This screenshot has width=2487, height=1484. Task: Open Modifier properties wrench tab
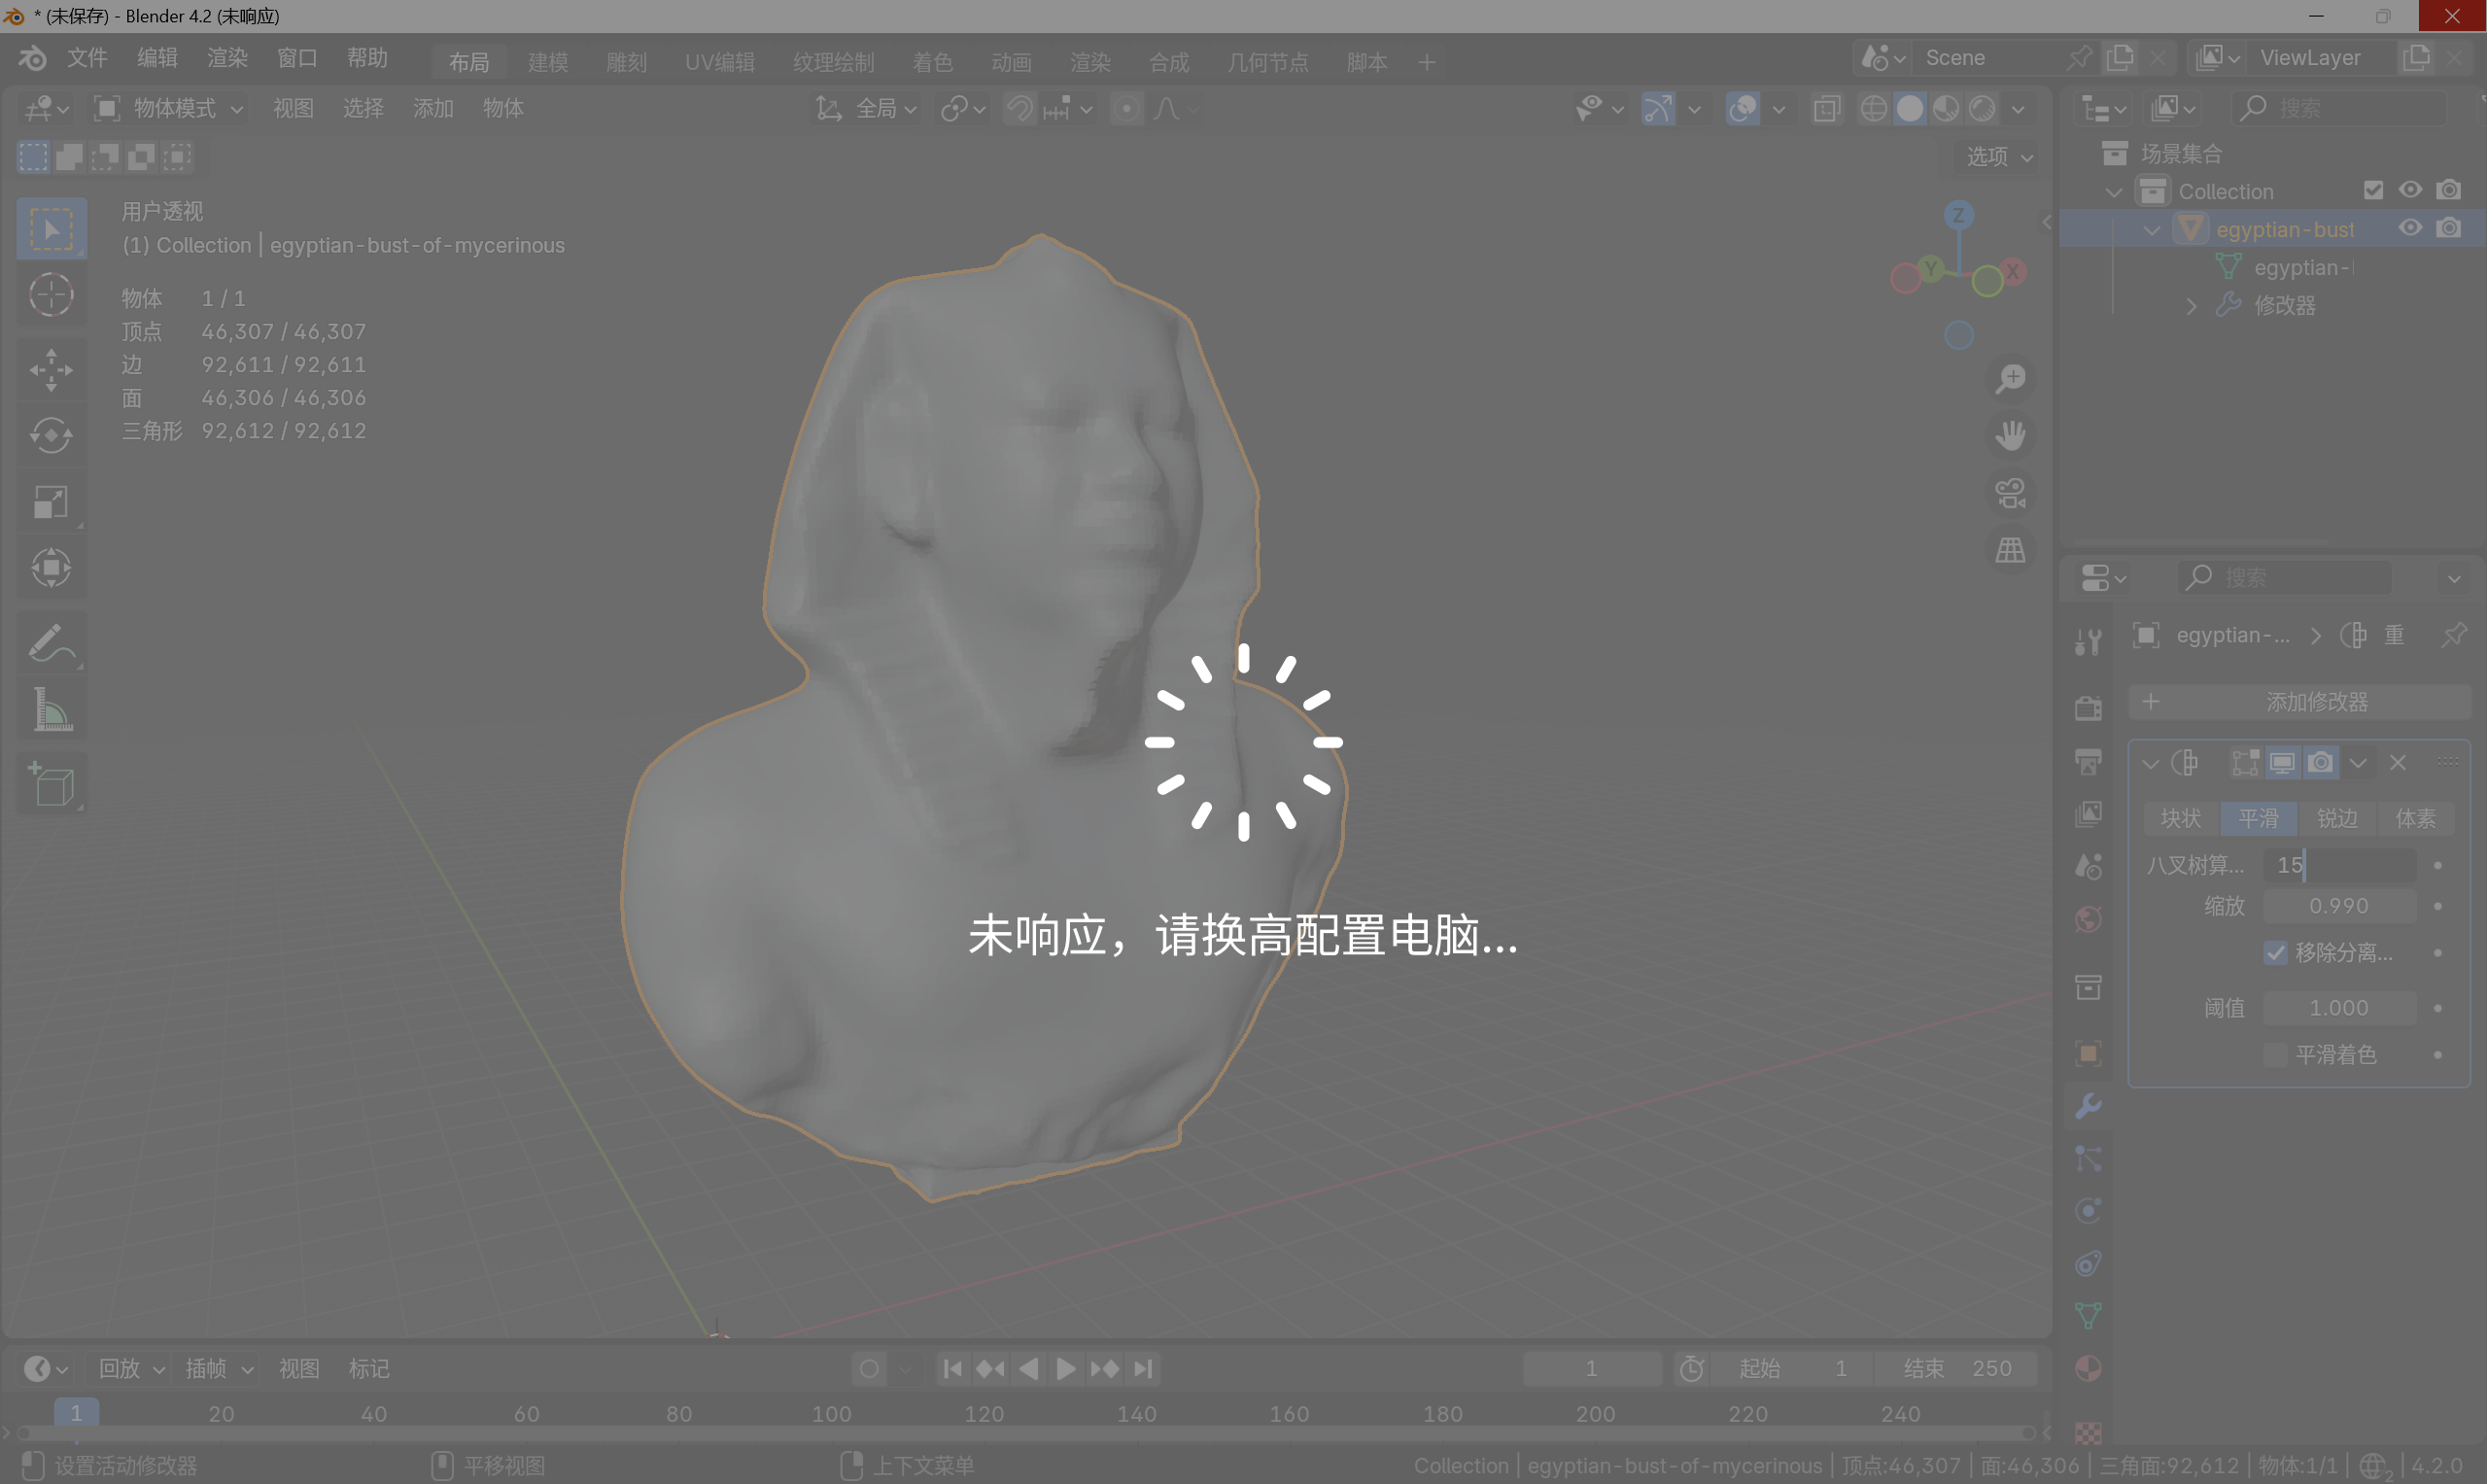2088,1106
